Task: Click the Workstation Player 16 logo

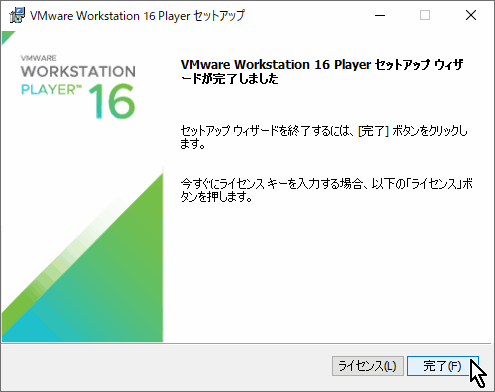Action: tap(78, 87)
